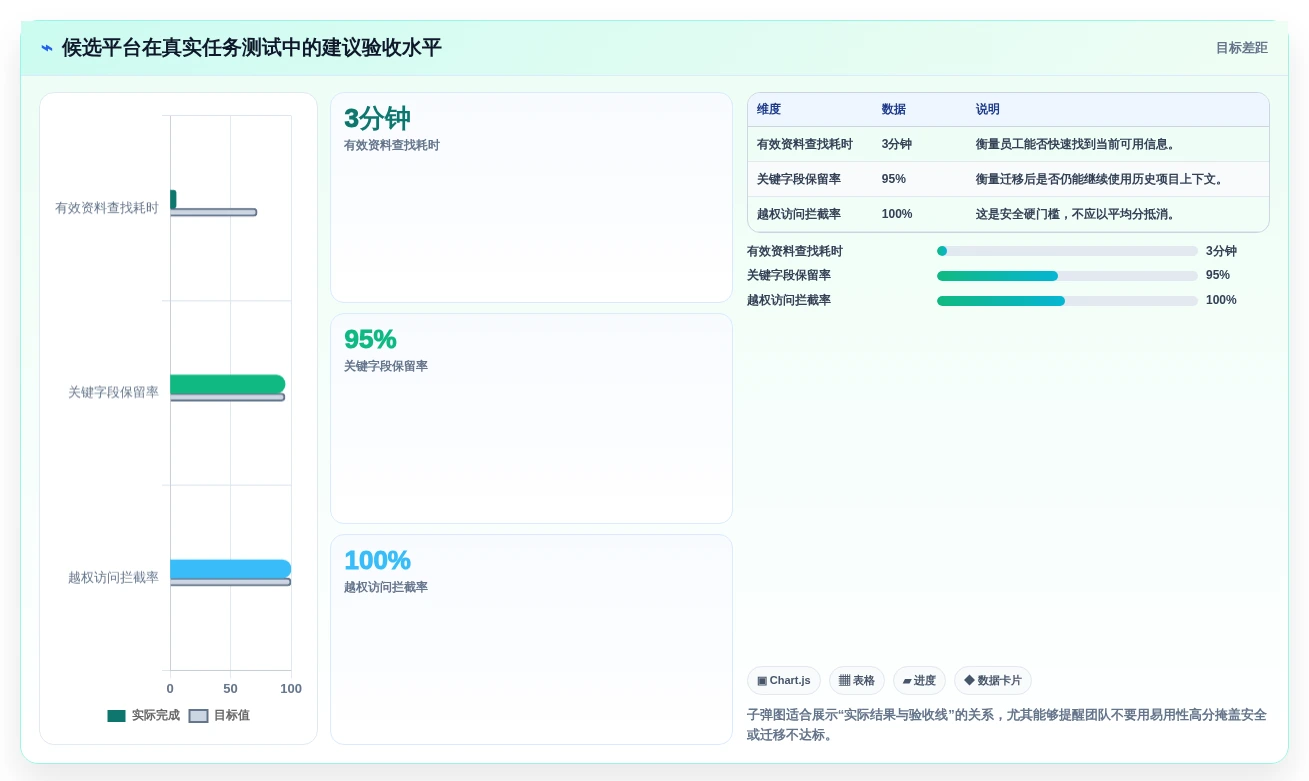This screenshot has width=1309, height=781.
Task: Click the 有效资料查找耗时 chart axis label
Action: click(x=107, y=208)
